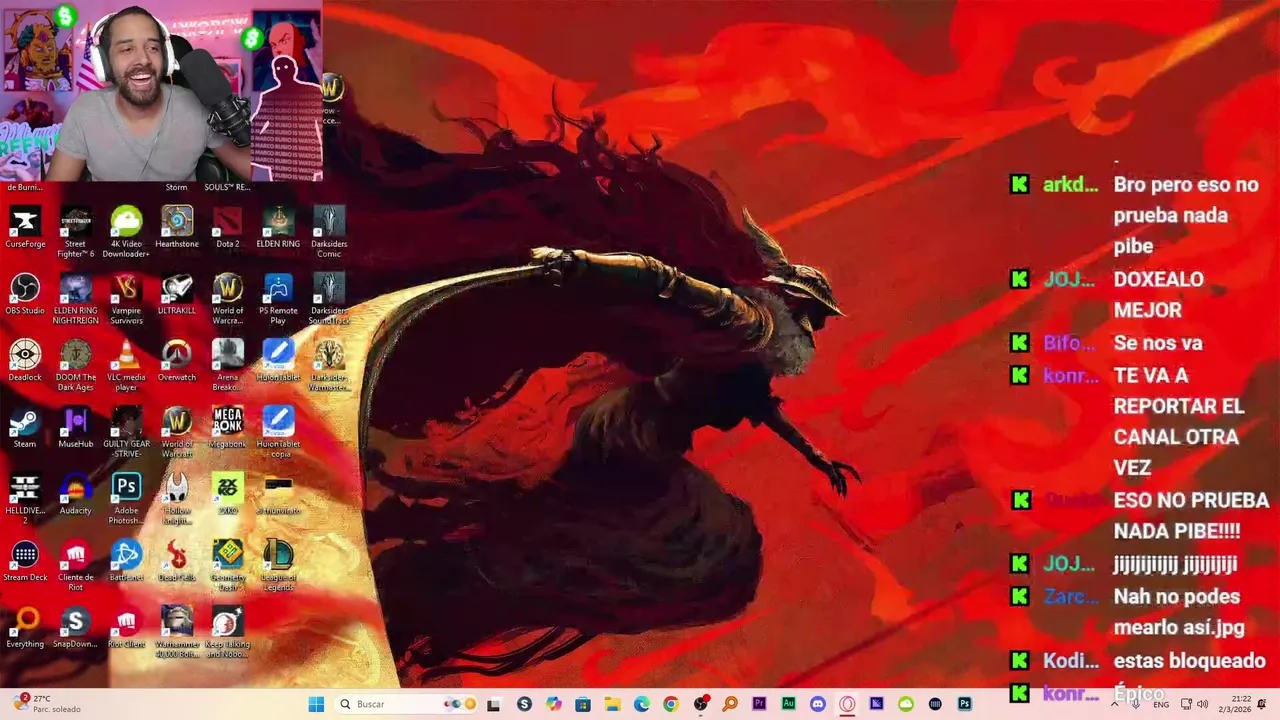Click the streamer webcam overlay
The image size is (1280, 720).
pos(162,90)
